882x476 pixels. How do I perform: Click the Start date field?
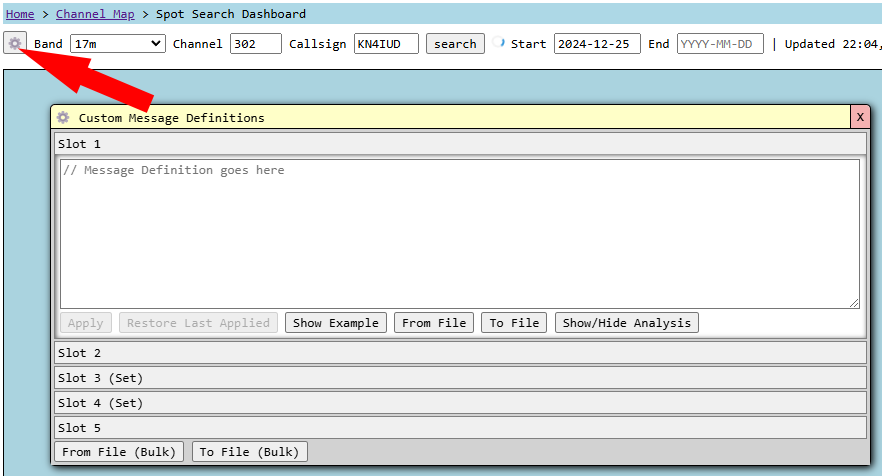(x=596, y=44)
